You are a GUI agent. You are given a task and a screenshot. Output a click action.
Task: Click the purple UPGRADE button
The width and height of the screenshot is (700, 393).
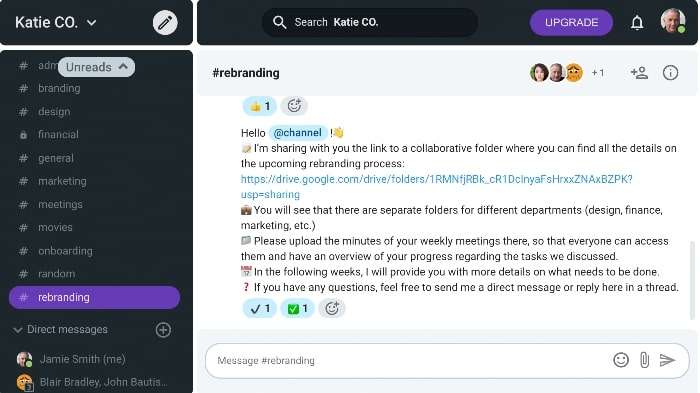coord(571,22)
